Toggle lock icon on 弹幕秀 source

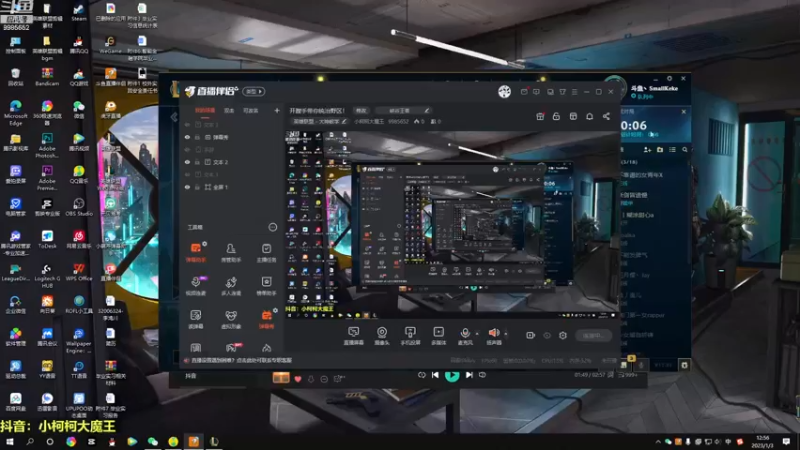tap(197, 137)
